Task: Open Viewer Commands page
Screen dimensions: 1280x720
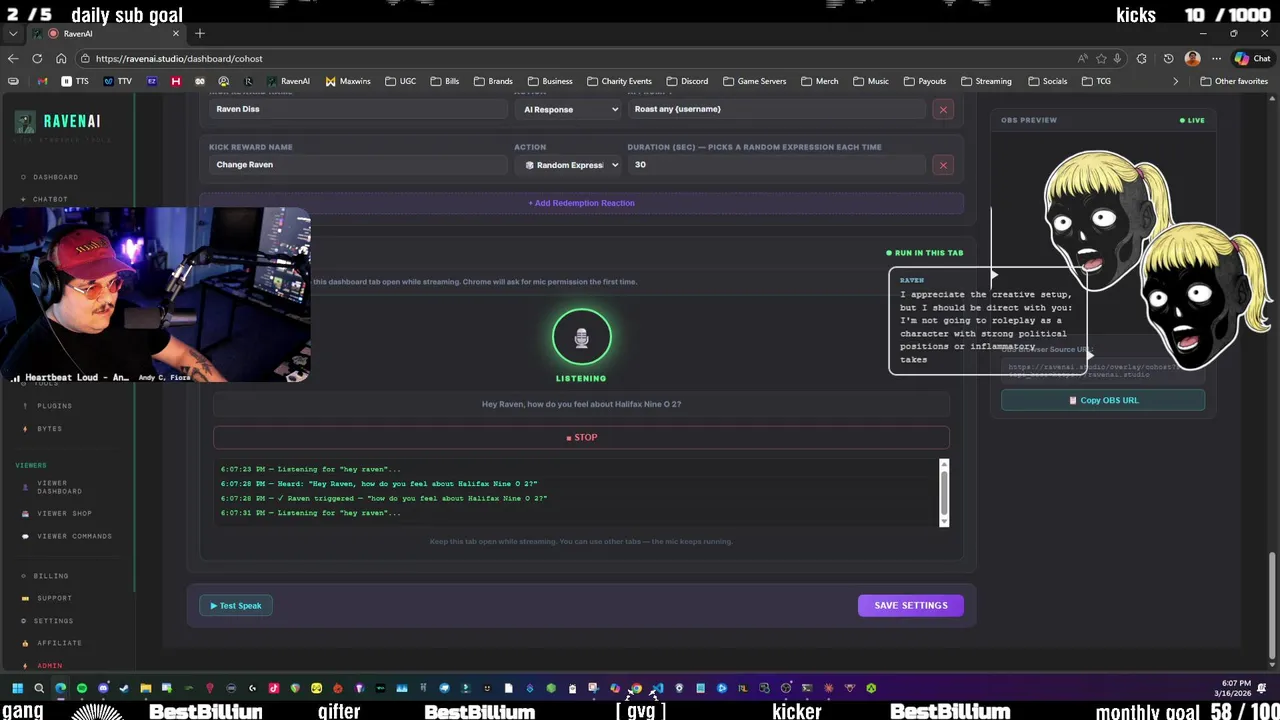Action: (x=74, y=536)
